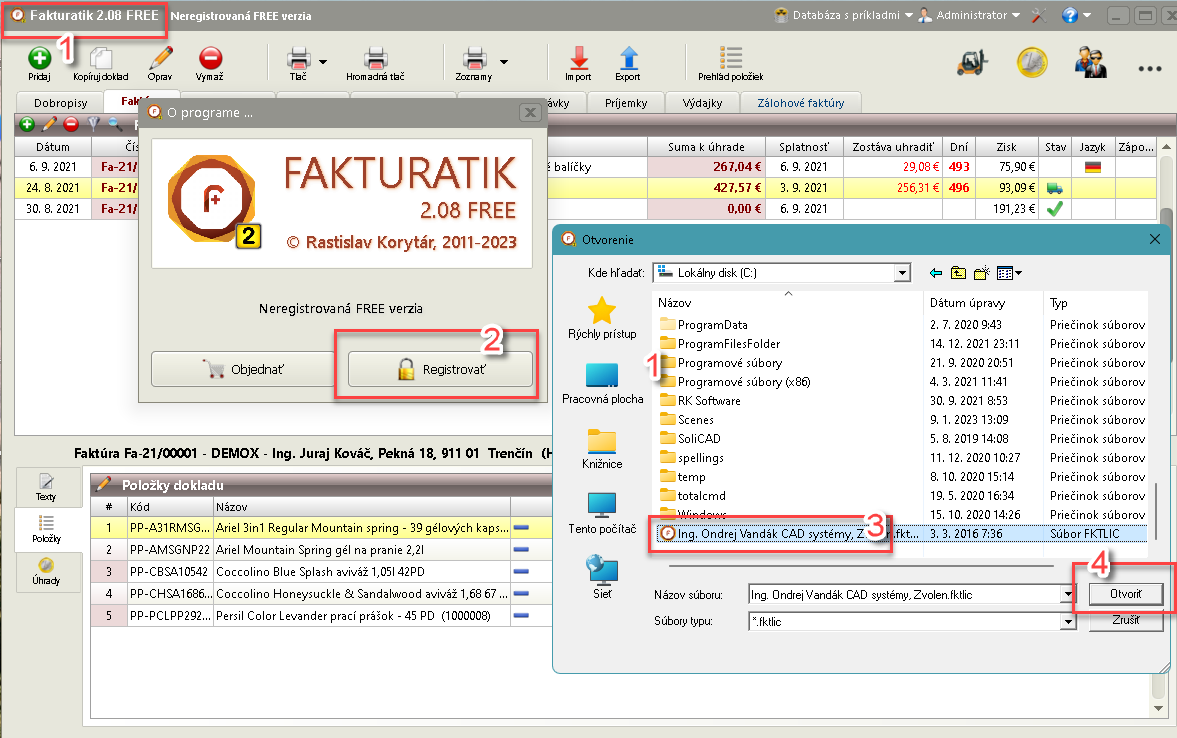Open Prehľad položiek list icon
The width and height of the screenshot is (1177, 738).
tap(730, 59)
